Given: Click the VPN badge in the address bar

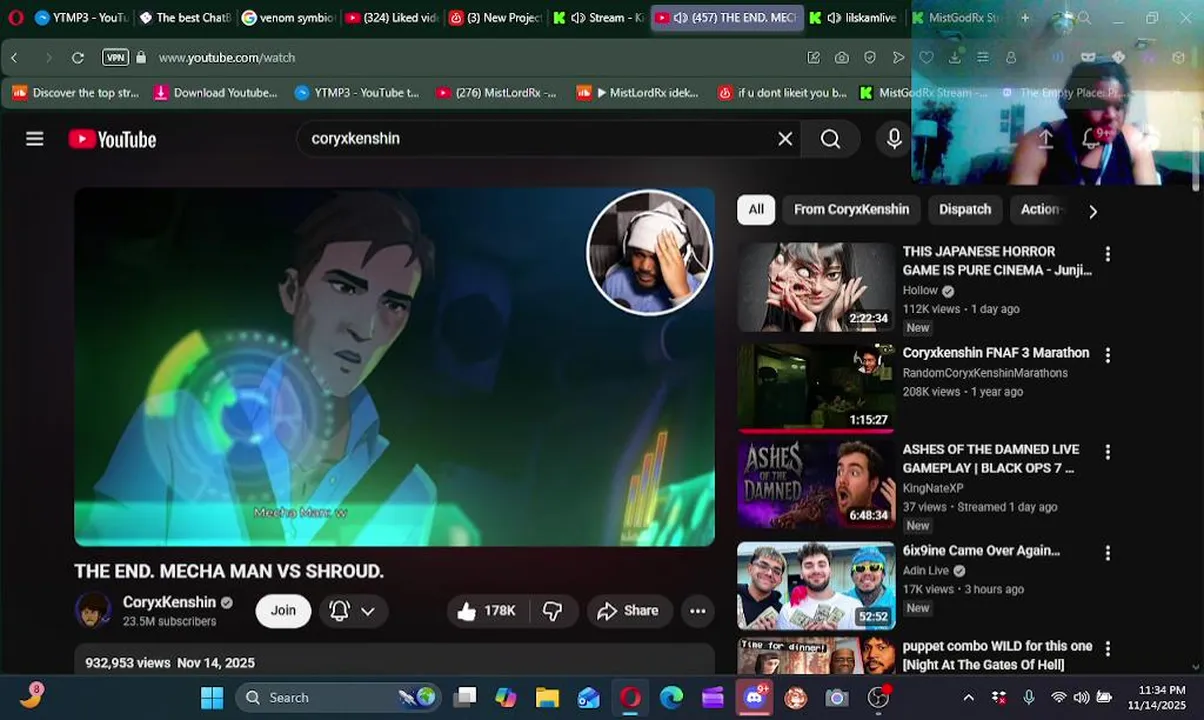Looking at the screenshot, I should (x=116, y=57).
